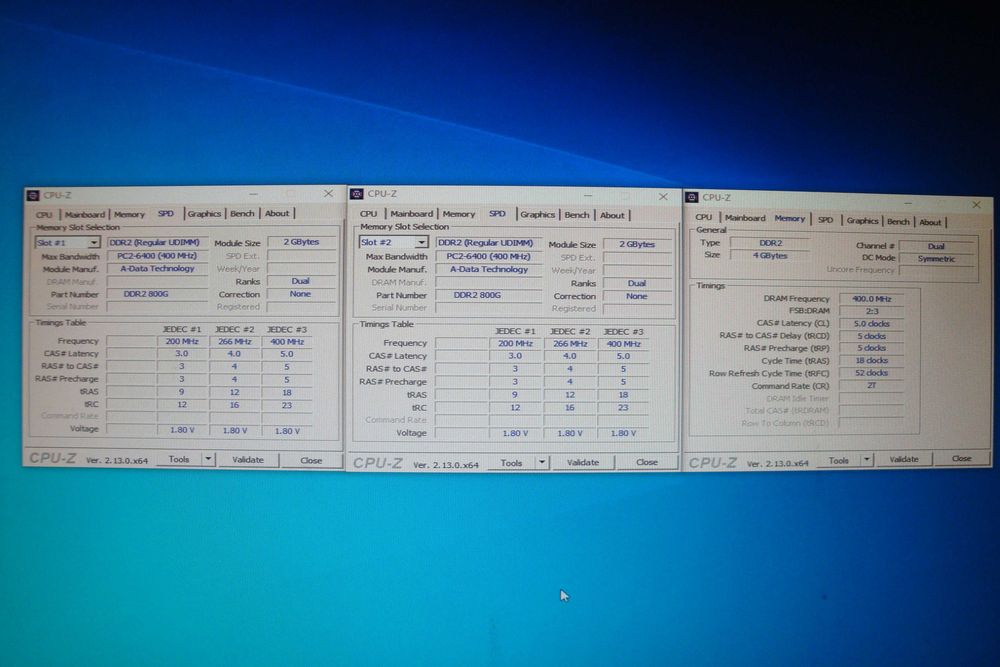
Task: Click the Row Refresh Cycle Time 52 clocks value
Action: click(x=871, y=373)
